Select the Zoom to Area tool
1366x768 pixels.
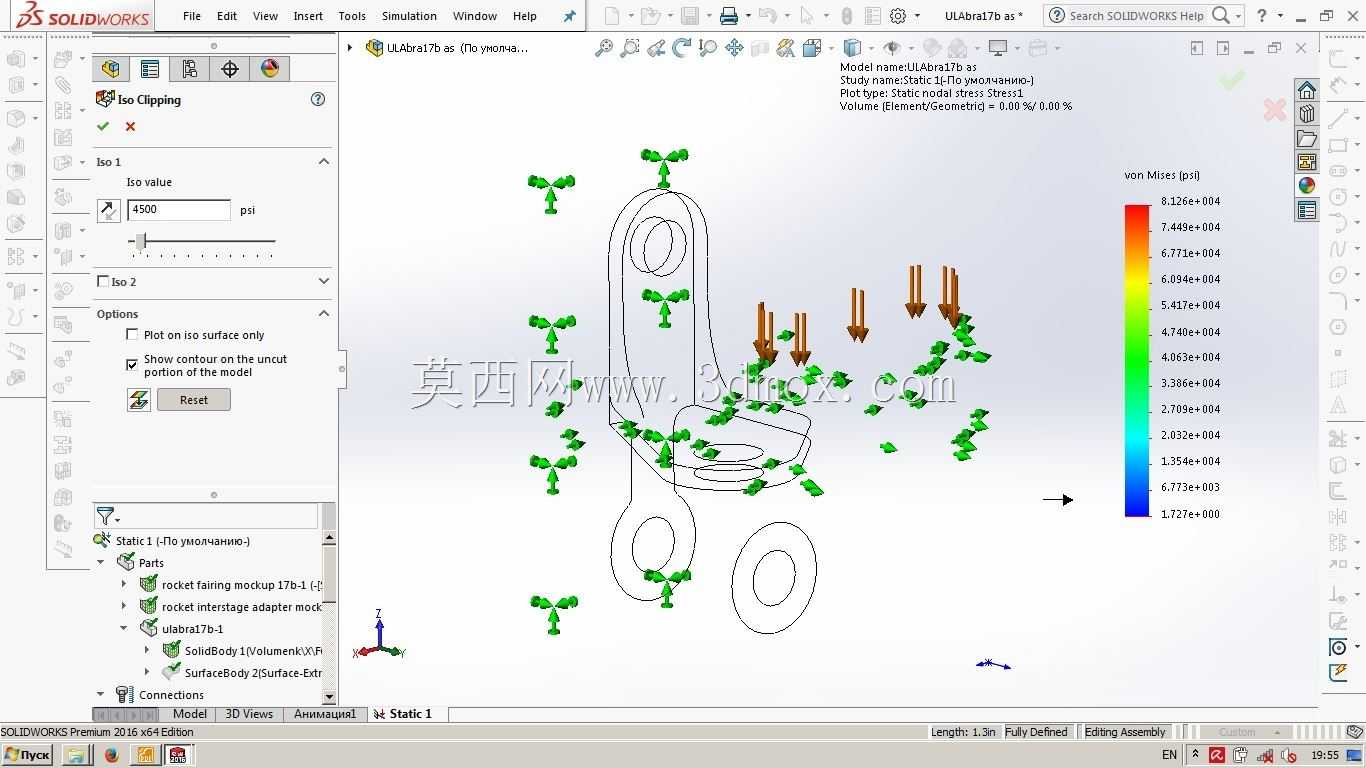pos(629,47)
